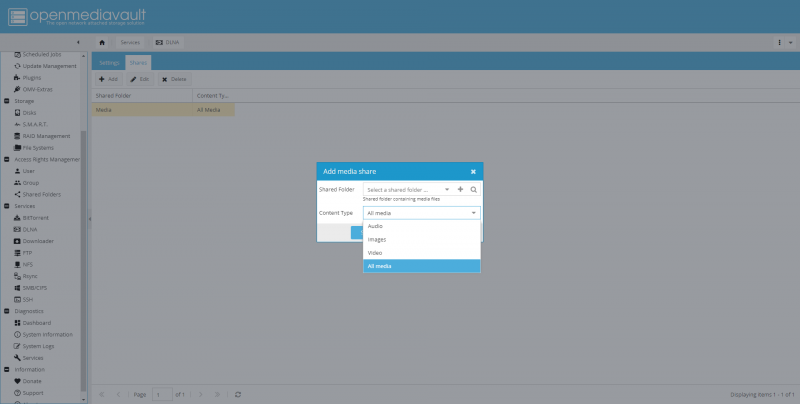Go to the previous page arrow
Image resolution: width=800 pixels, height=404 pixels.
(x=118, y=394)
